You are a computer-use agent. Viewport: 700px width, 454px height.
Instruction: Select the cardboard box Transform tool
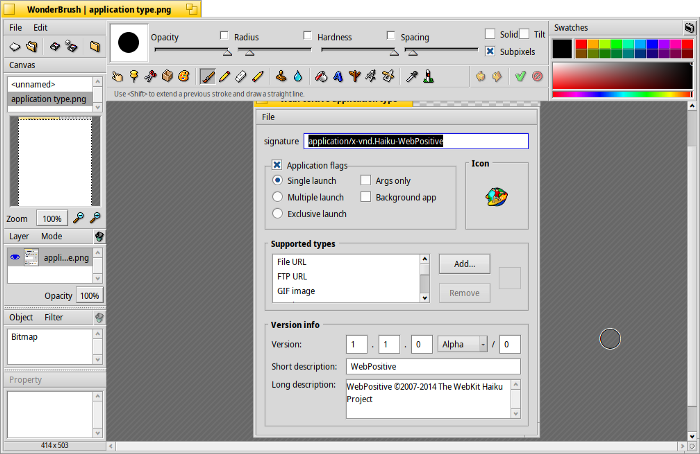(x=167, y=77)
